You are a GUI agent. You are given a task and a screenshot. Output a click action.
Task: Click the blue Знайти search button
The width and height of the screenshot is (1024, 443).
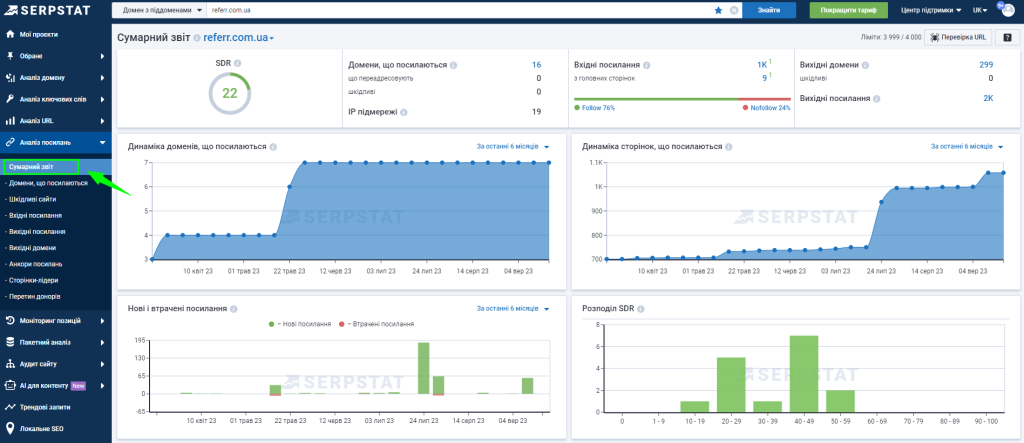point(769,10)
